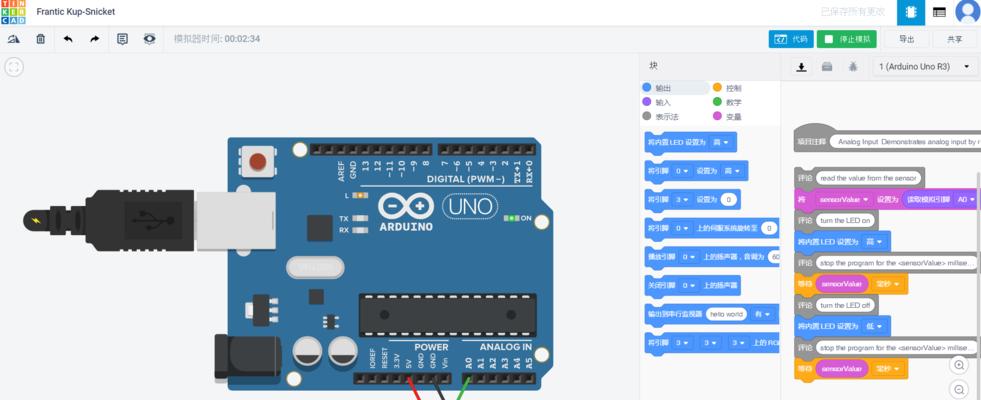The width and height of the screenshot is (981, 400).
Task: Click the rotate part icon in toolbar
Action: (x=14, y=39)
